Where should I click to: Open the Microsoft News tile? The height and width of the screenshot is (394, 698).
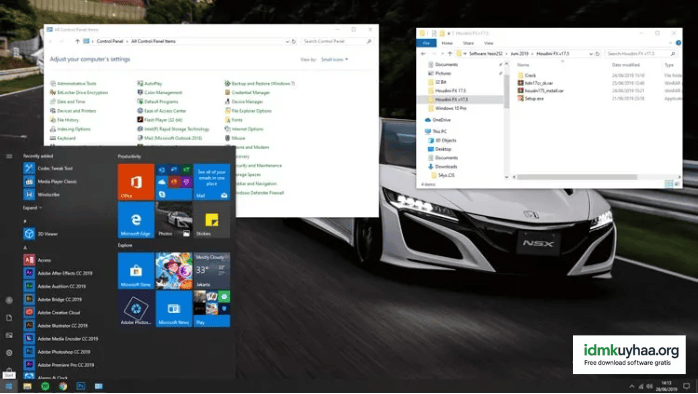pyautogui.click(x=174, y=309)
